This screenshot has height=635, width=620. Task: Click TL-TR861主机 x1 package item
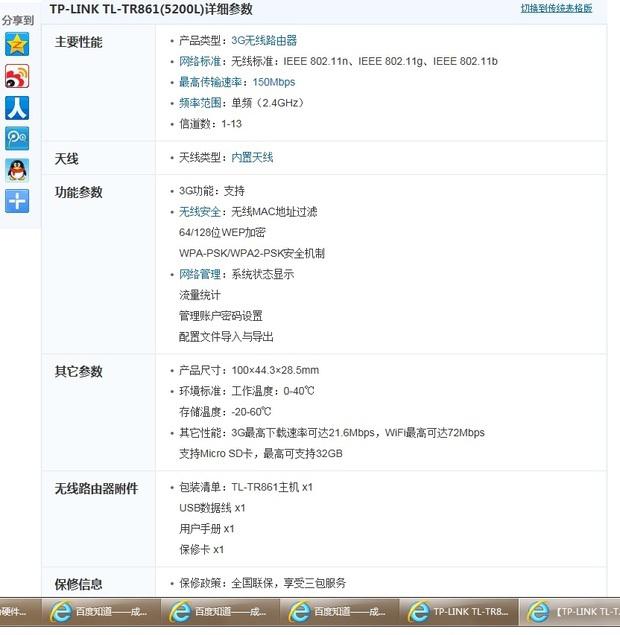272,487
